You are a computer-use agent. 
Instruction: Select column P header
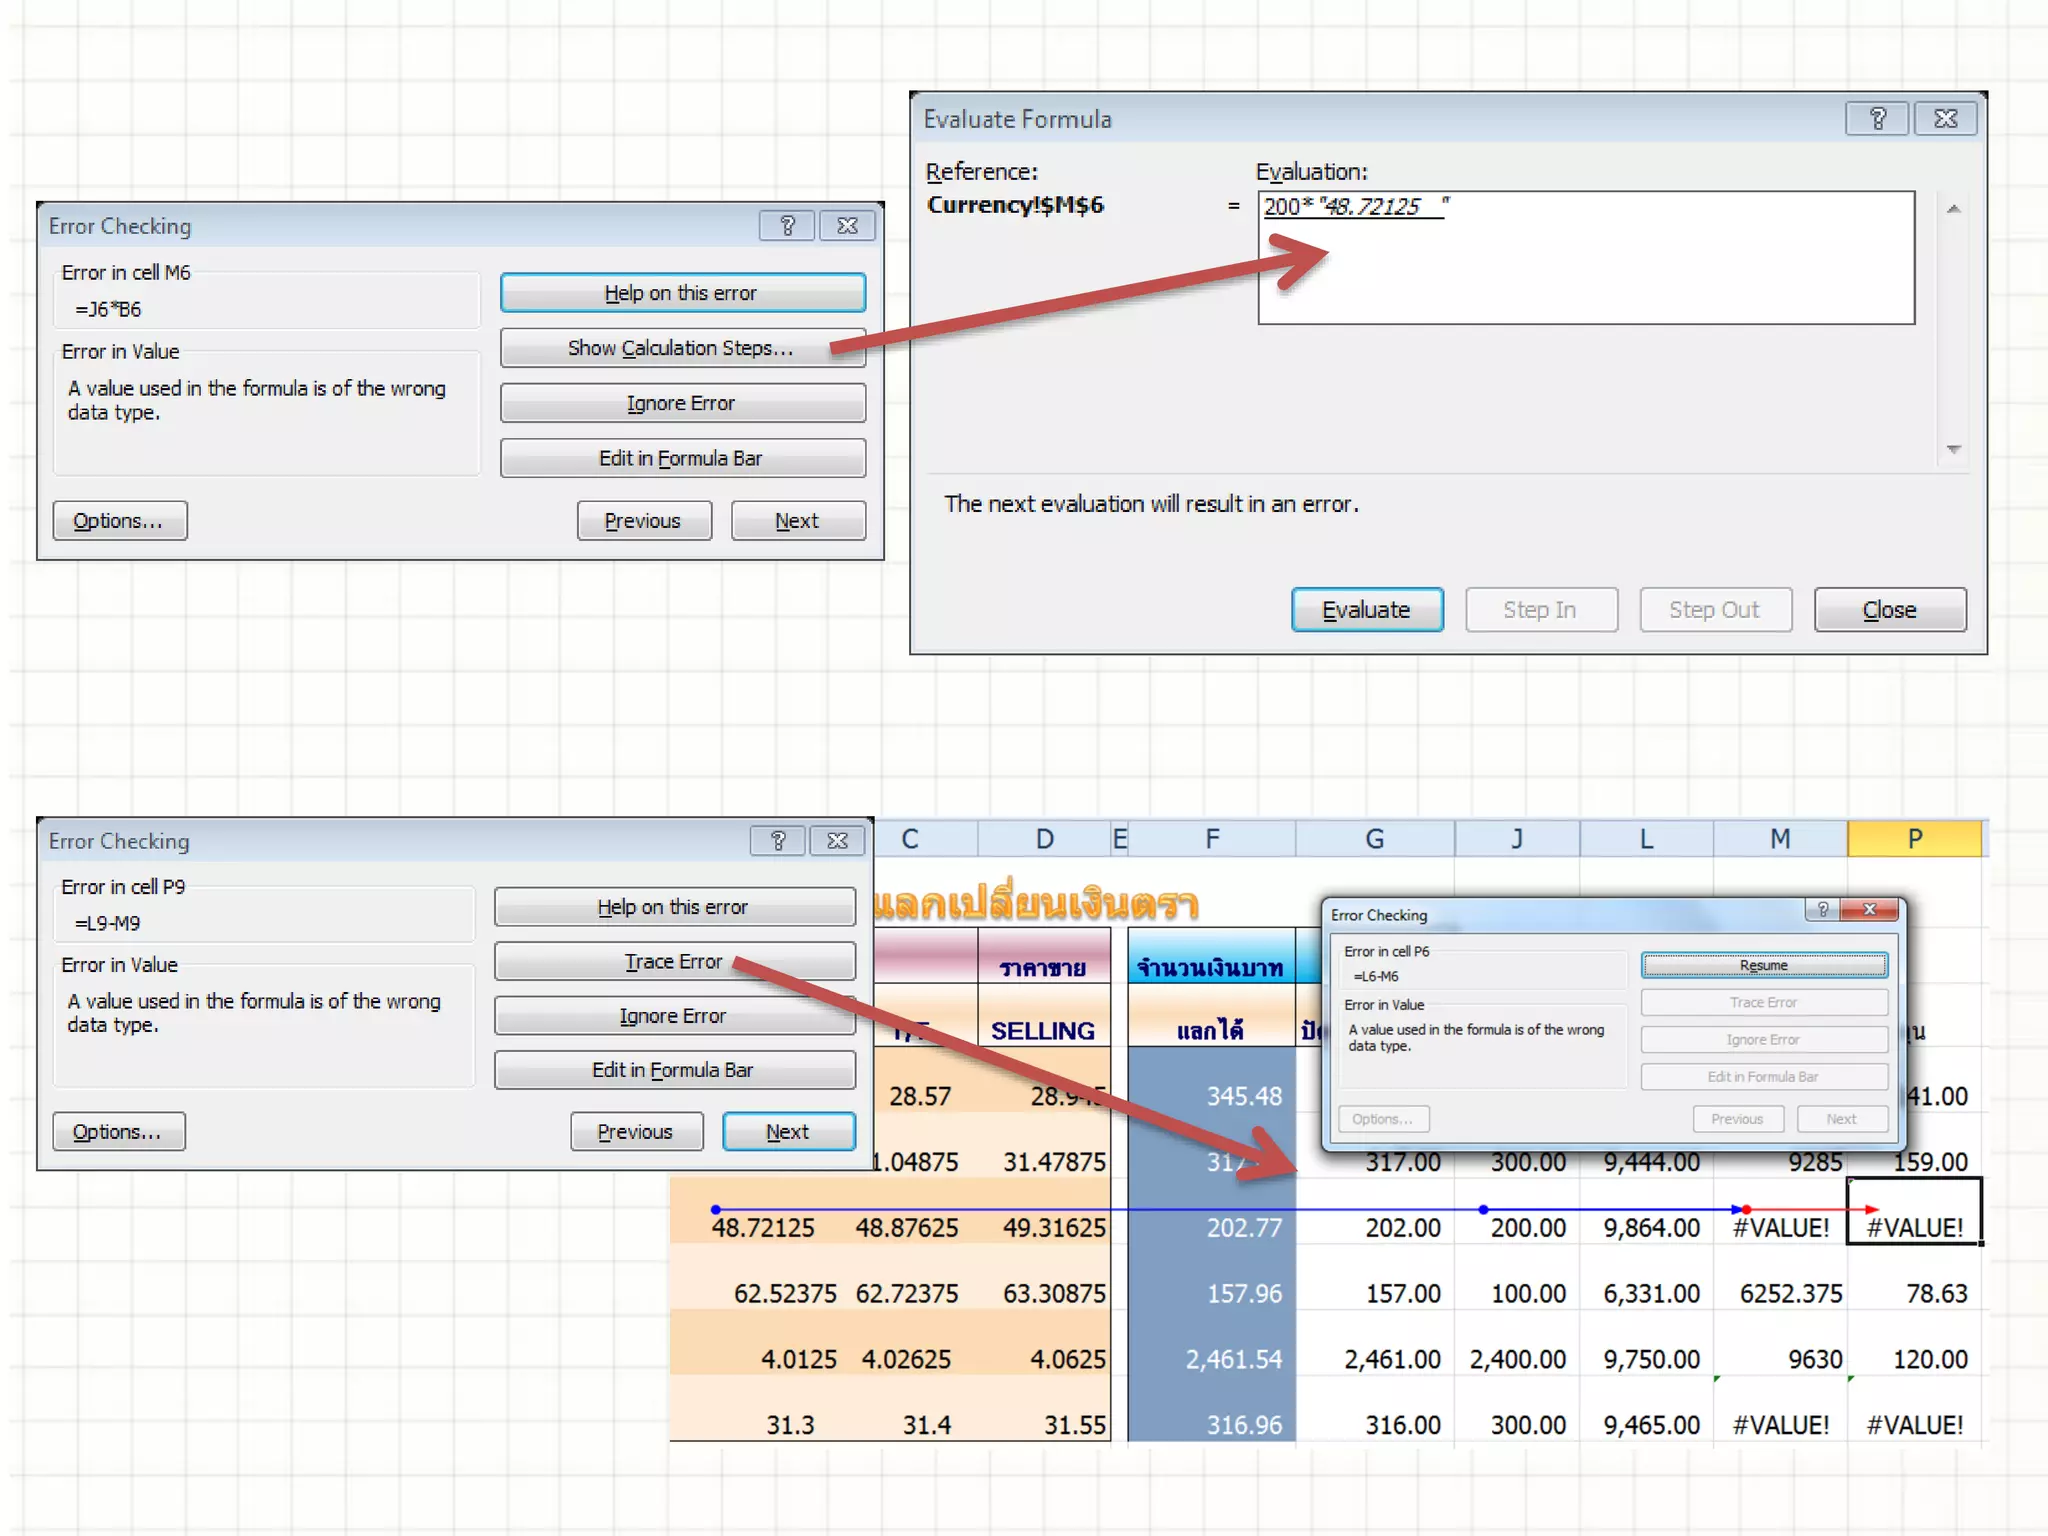pos(1914,839)
